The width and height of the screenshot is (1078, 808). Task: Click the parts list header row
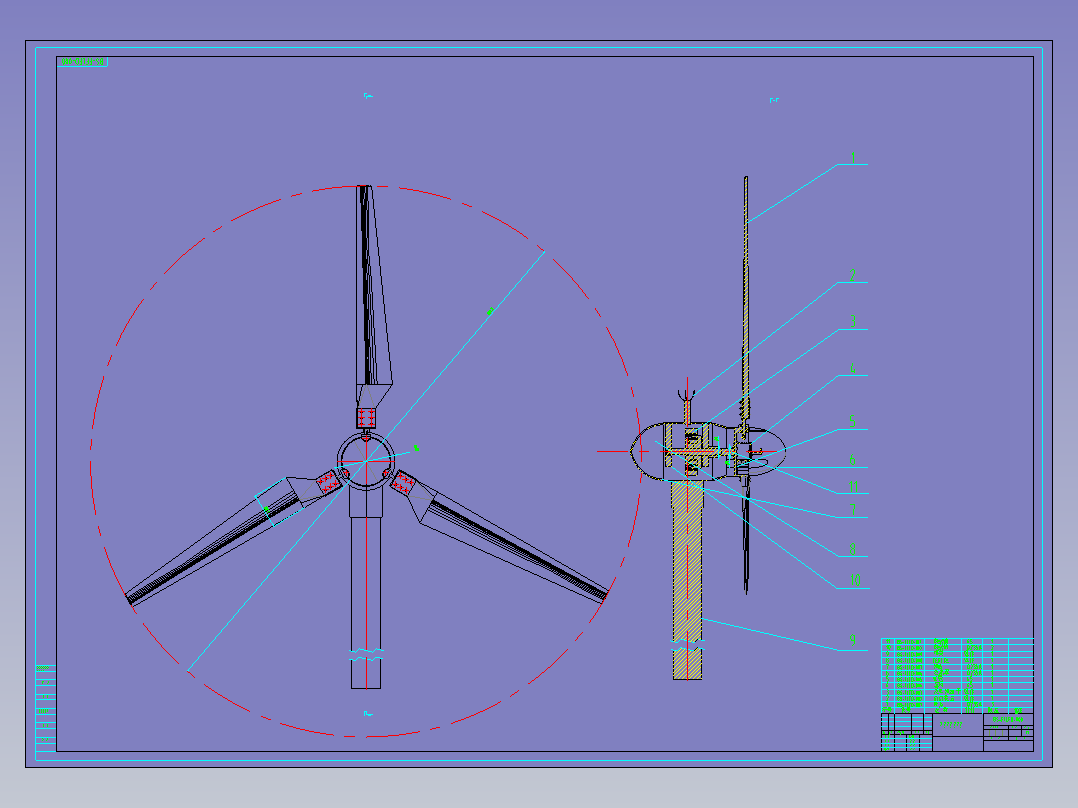[957, 710]
